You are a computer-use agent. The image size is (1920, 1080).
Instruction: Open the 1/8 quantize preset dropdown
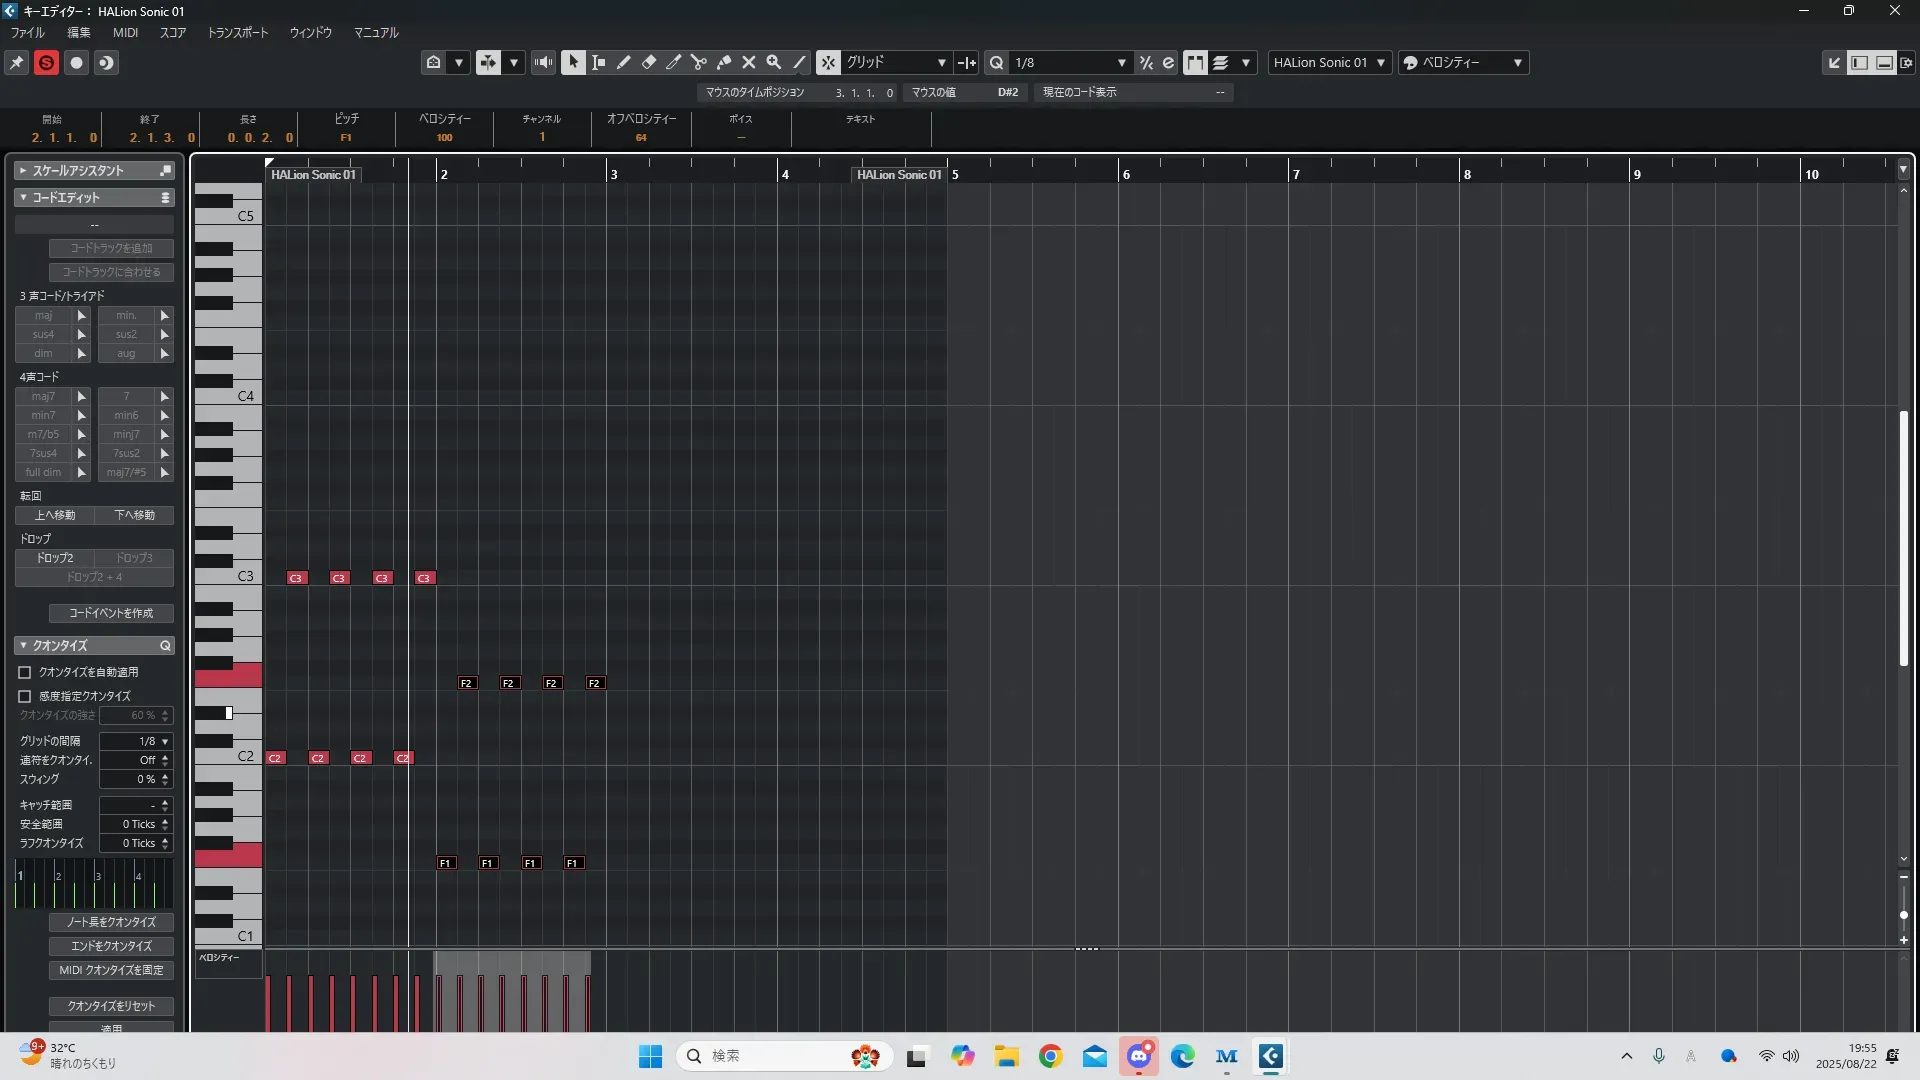[1070, 62]
